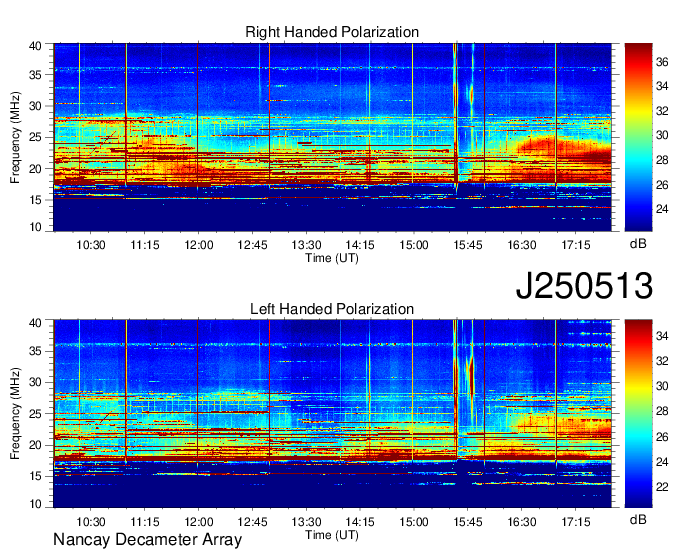Viewport: 680px width, 552px height.
Task: Click the 11:15 time tick on Right Handed plot
Action: click(145, 245)
